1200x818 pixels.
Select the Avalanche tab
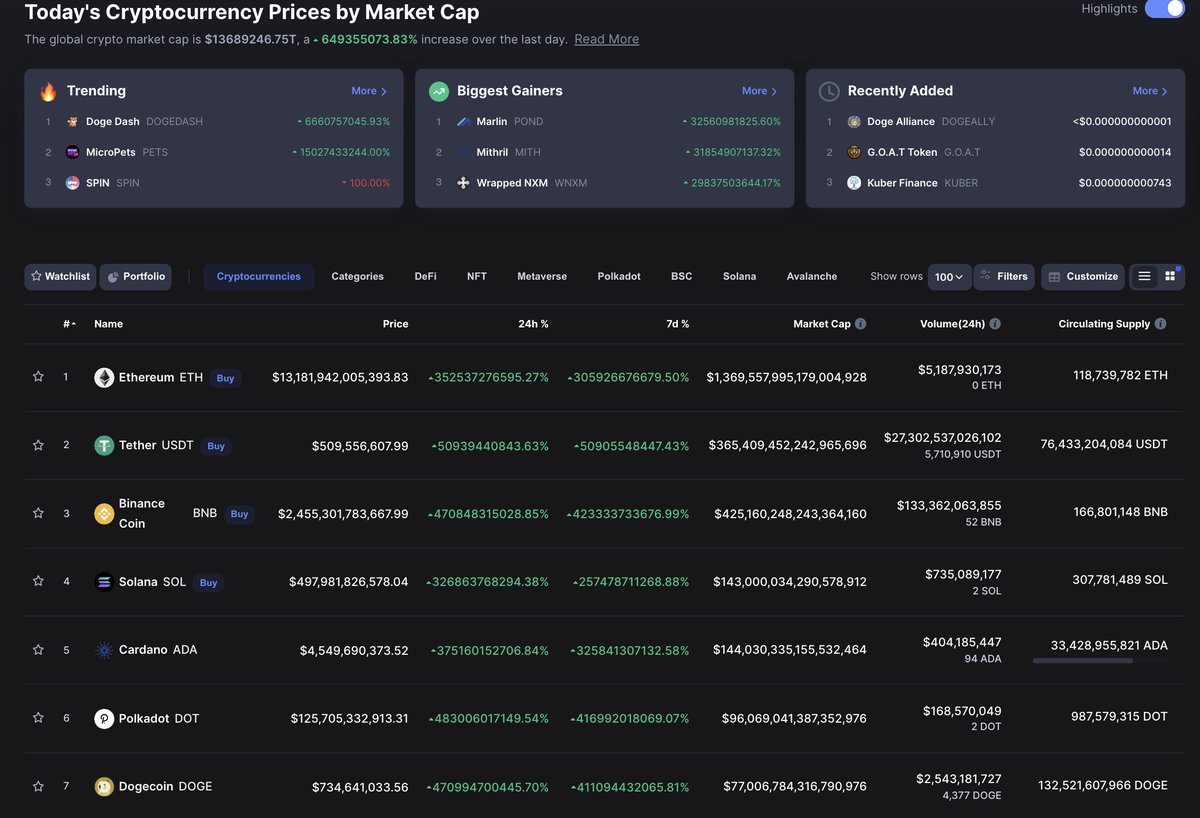click(x=812, y=277)
